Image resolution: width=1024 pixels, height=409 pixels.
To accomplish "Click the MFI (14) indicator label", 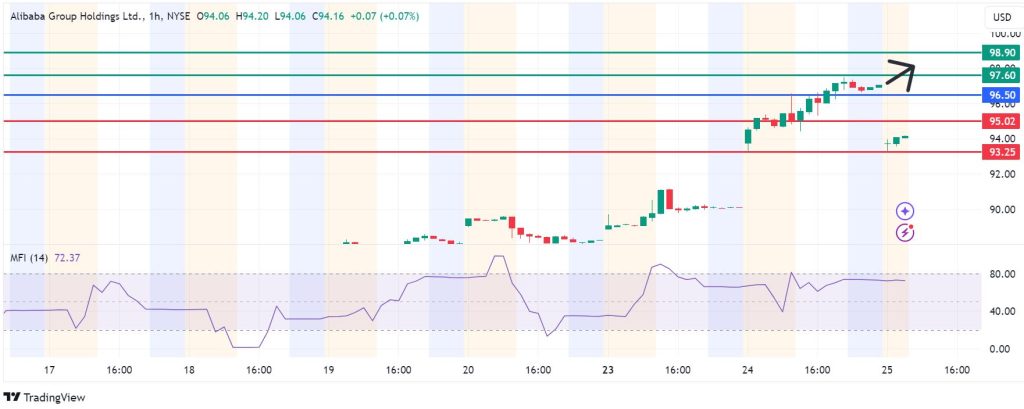I will point(29,258).
